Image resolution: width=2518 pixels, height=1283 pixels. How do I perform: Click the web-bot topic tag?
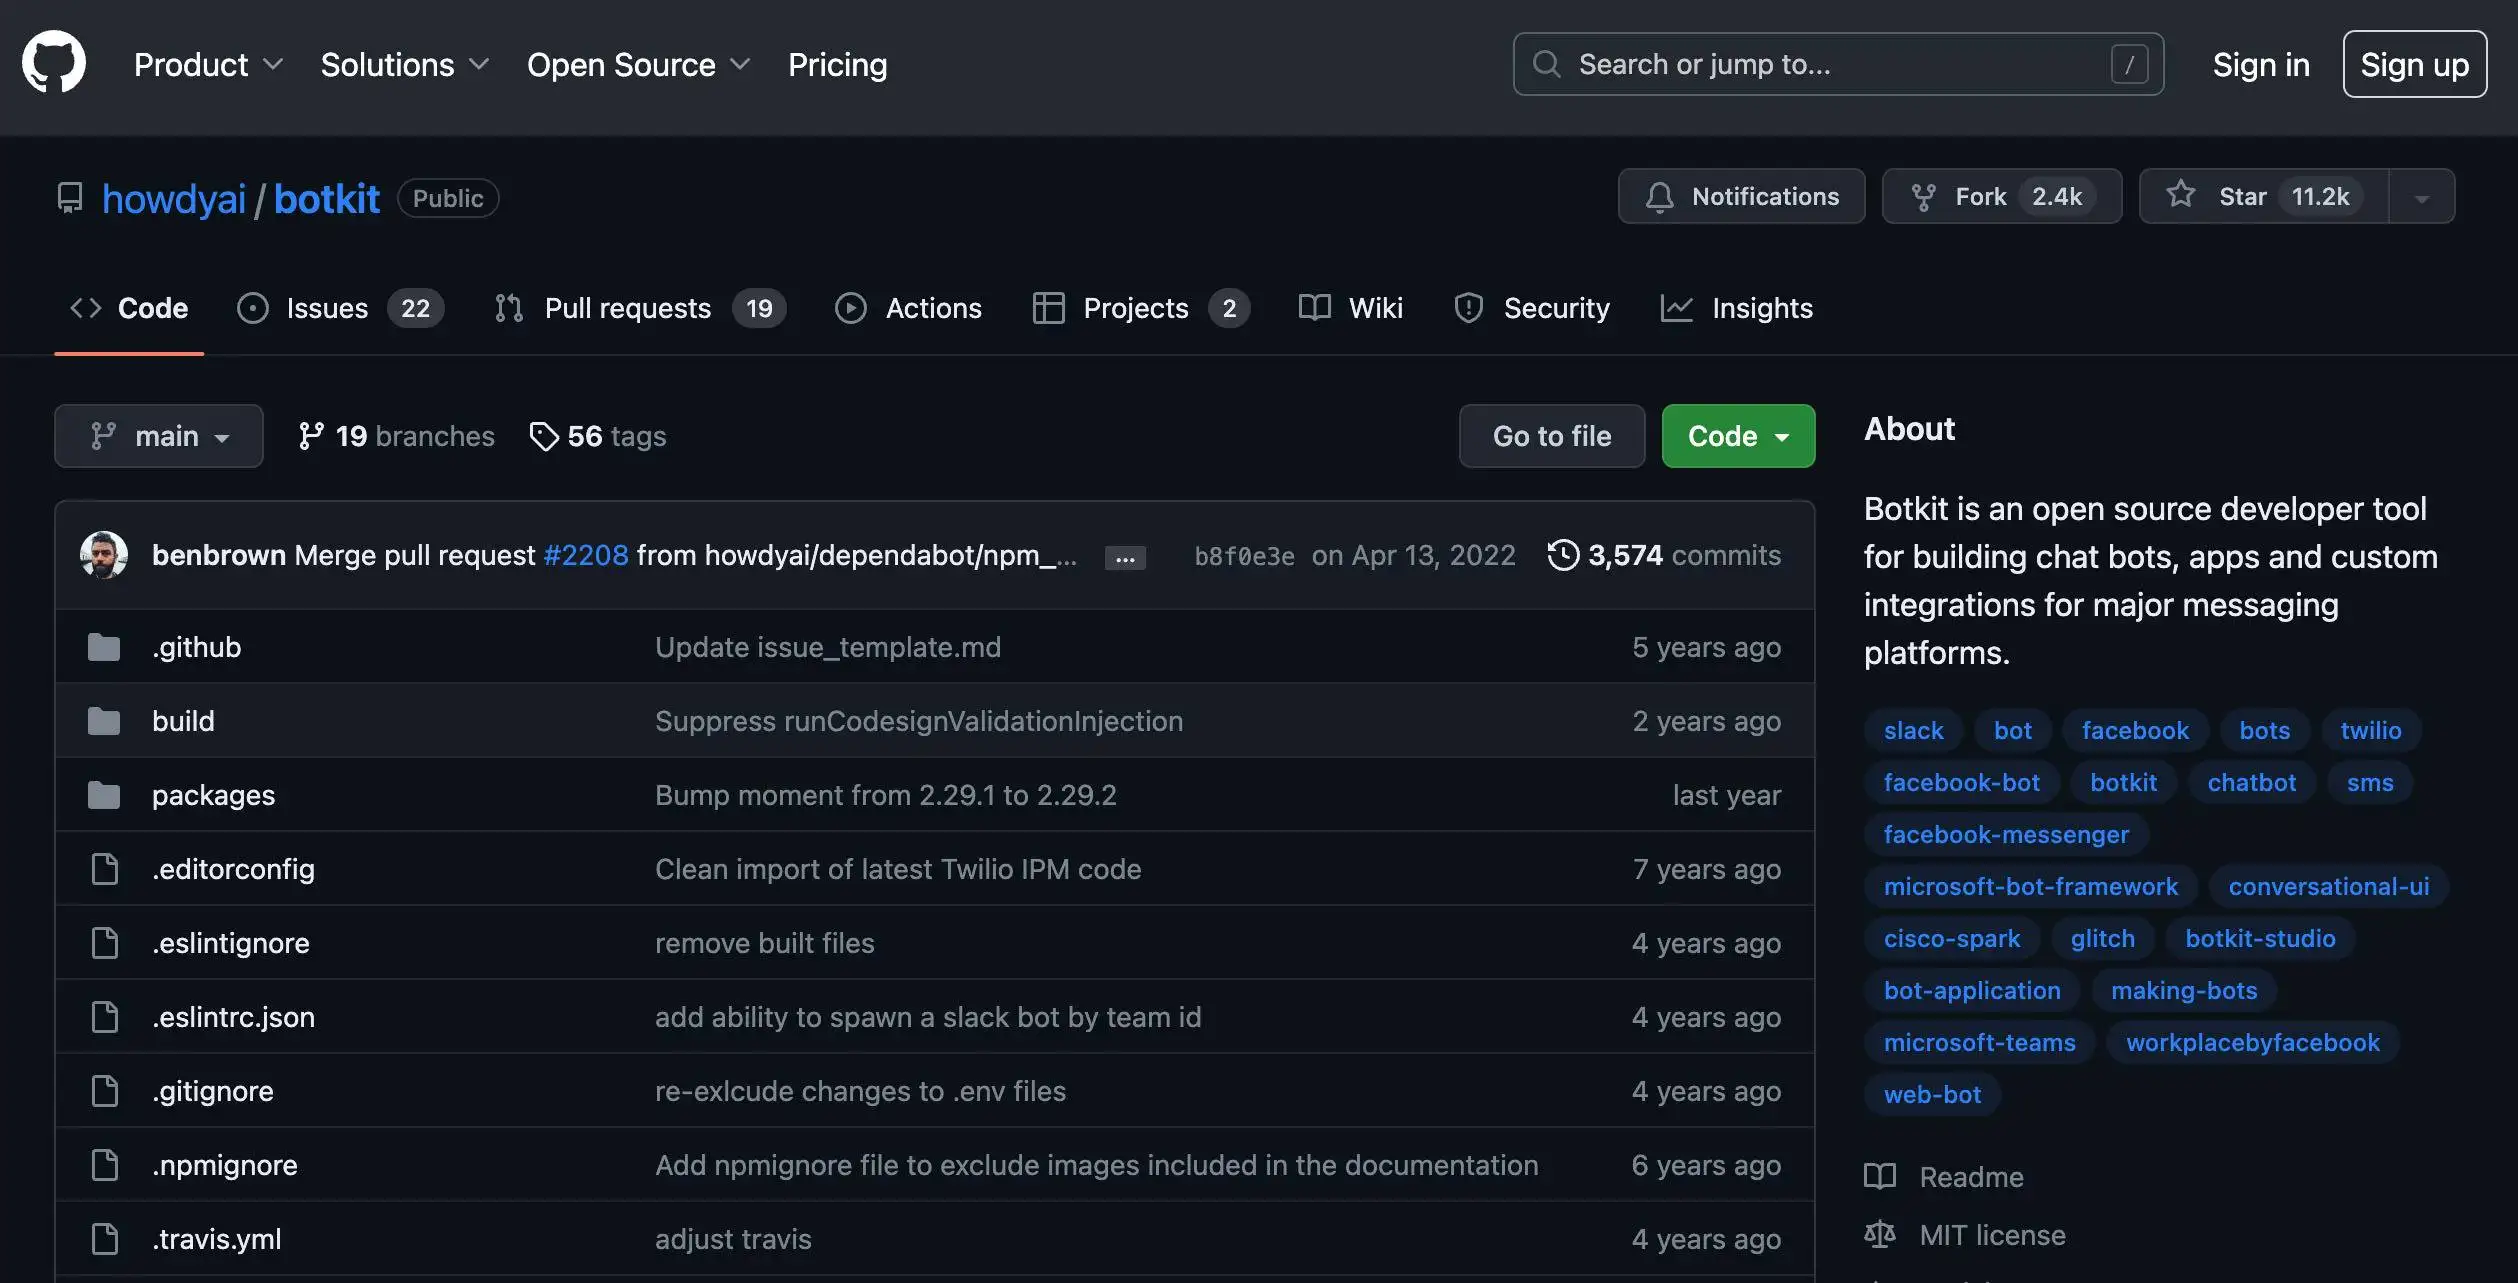tap(1932, 1094)
